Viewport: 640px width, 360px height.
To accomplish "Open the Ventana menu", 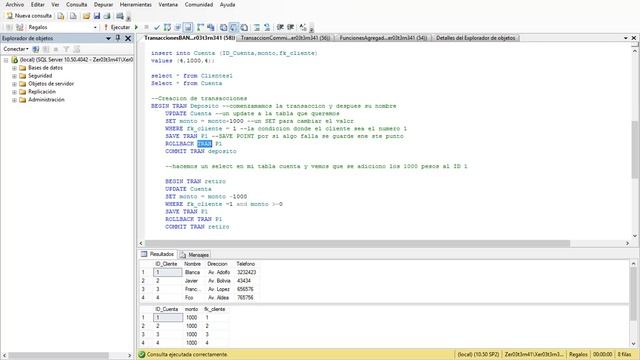I will [x=168, y=4].
